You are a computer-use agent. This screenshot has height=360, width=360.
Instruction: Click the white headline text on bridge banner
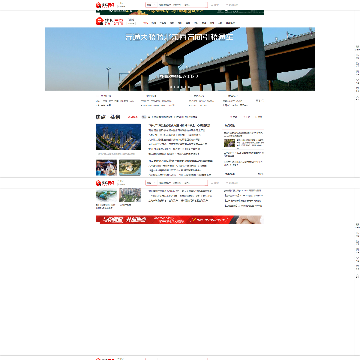pos(179,37)
